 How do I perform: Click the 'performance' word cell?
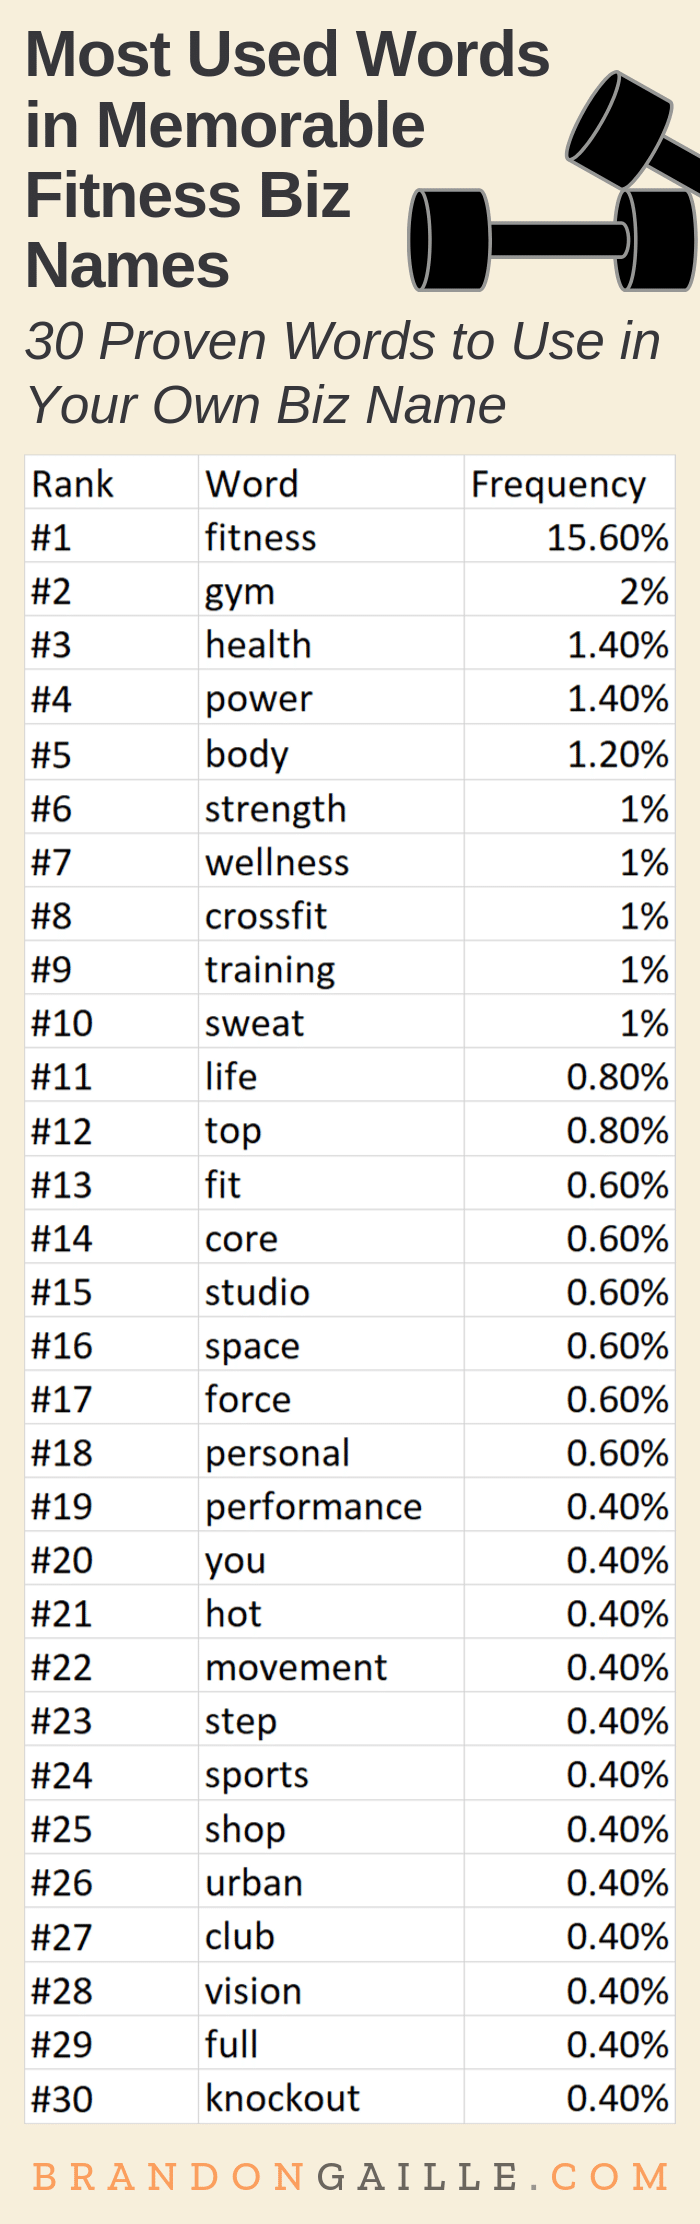tap(314, 1507)
